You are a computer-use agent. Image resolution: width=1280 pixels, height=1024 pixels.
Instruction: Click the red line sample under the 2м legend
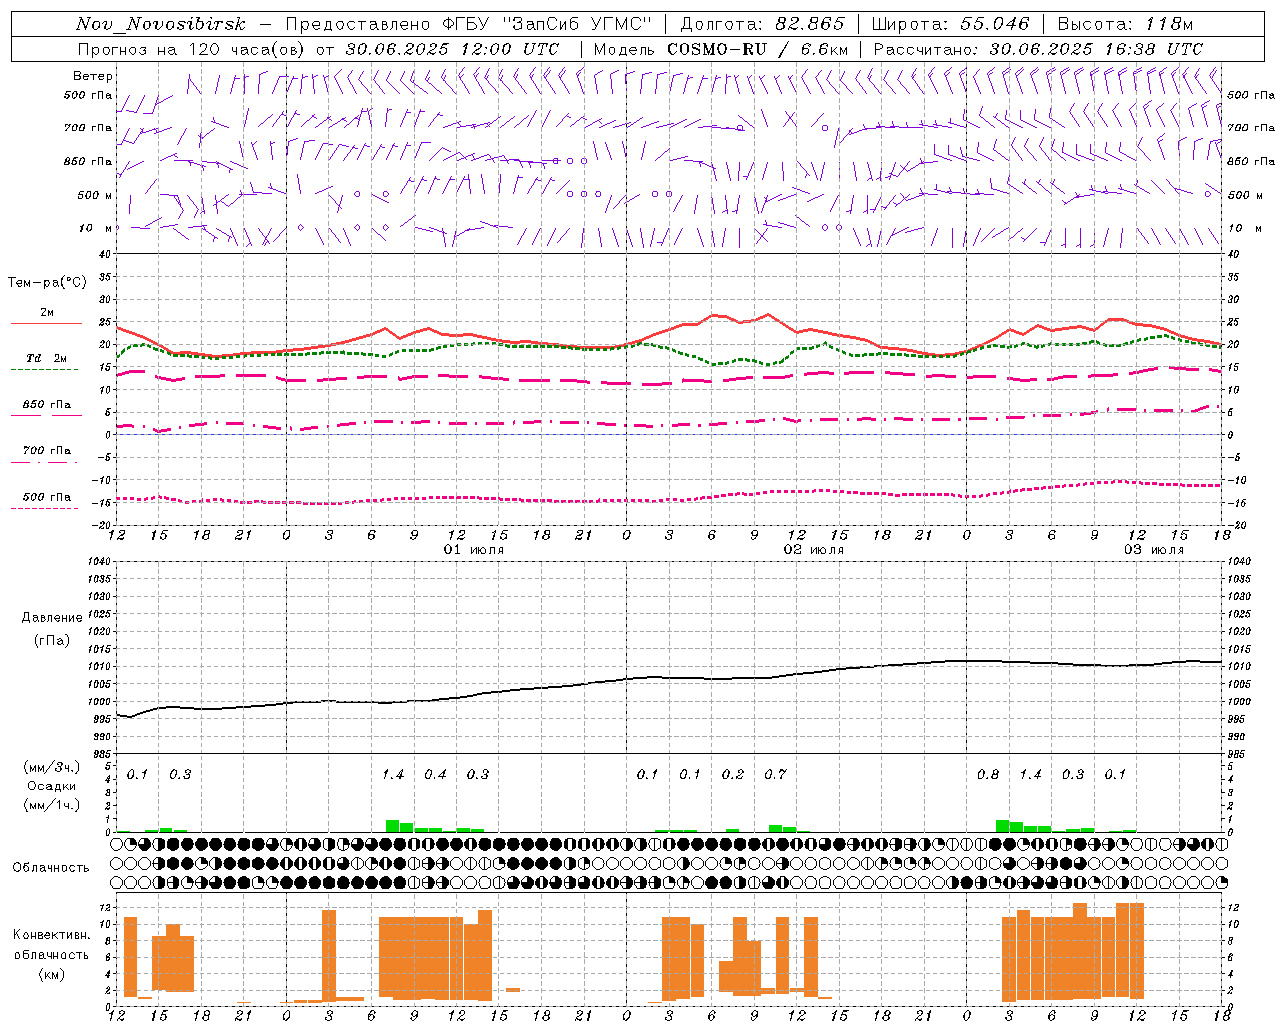[x=46, y=323]
